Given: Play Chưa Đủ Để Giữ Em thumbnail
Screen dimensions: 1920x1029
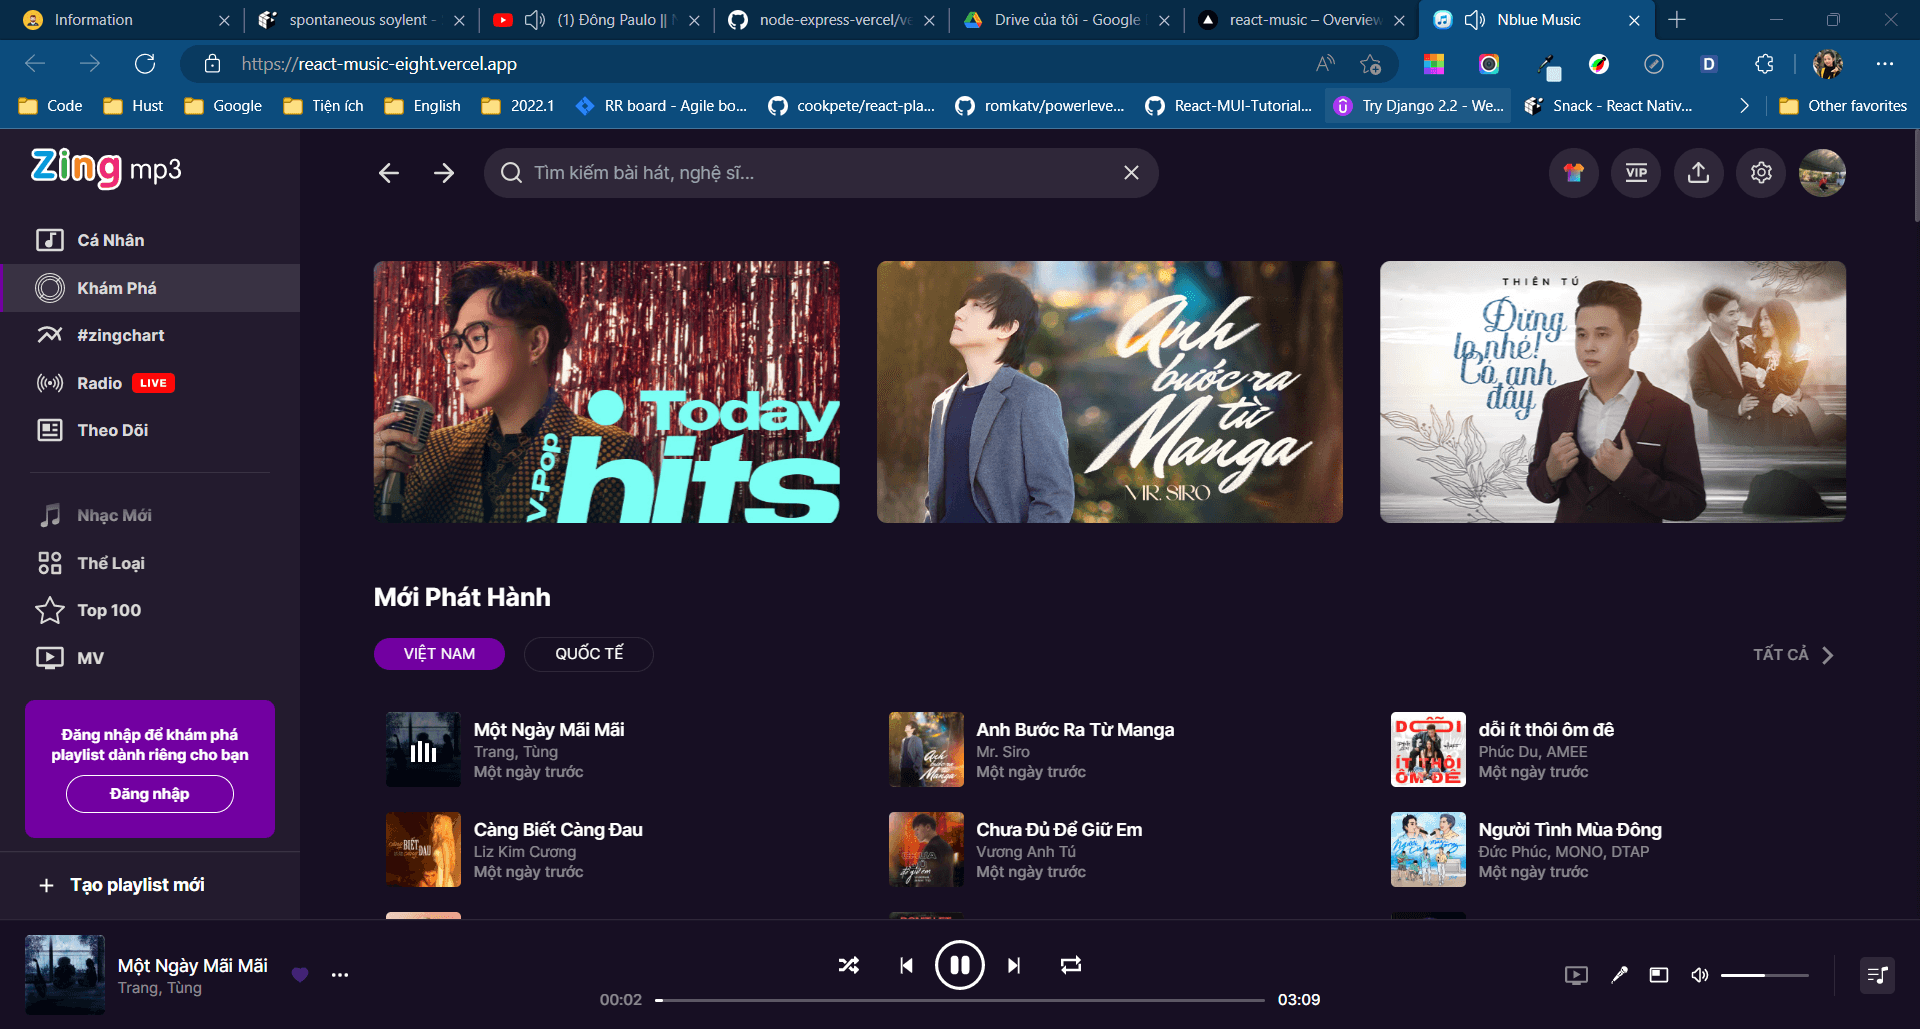Looking at the screenshot, I should 926,850.
